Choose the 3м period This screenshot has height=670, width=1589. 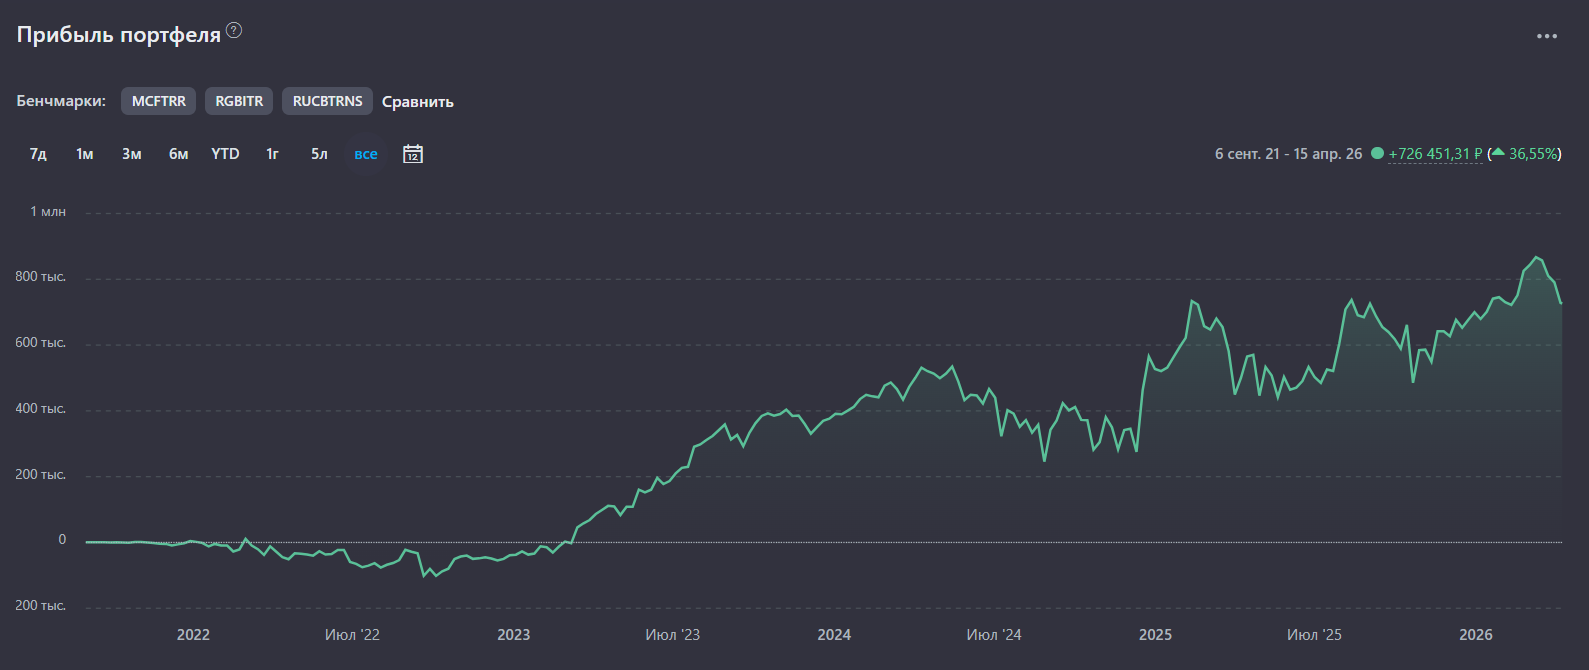coord(132,154)
